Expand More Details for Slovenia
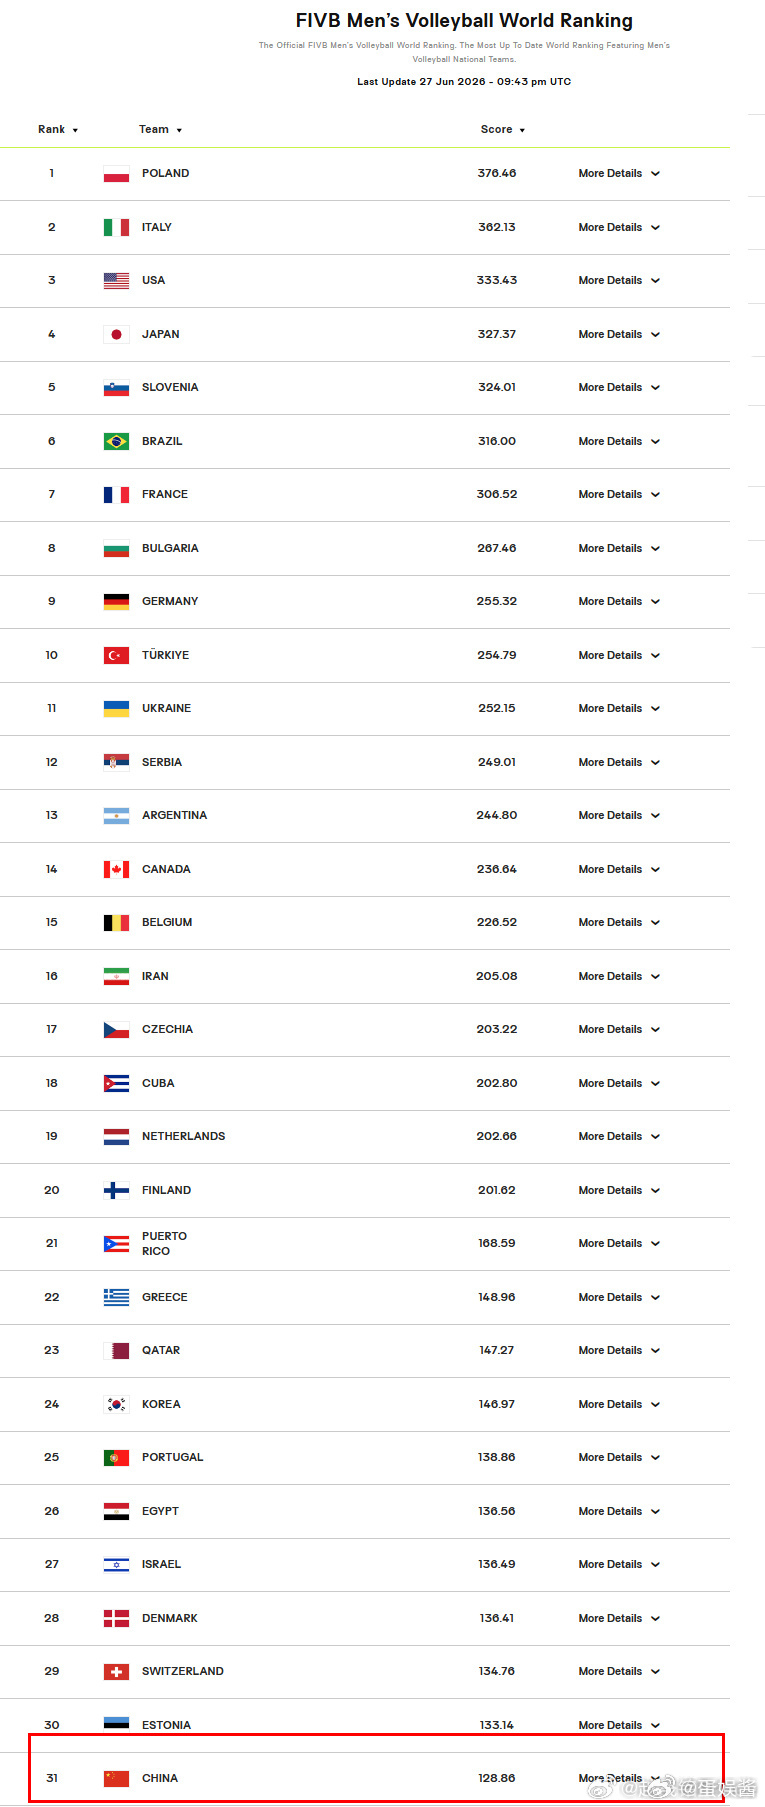This screenshot has width=765, height=1807. point(619,387)
